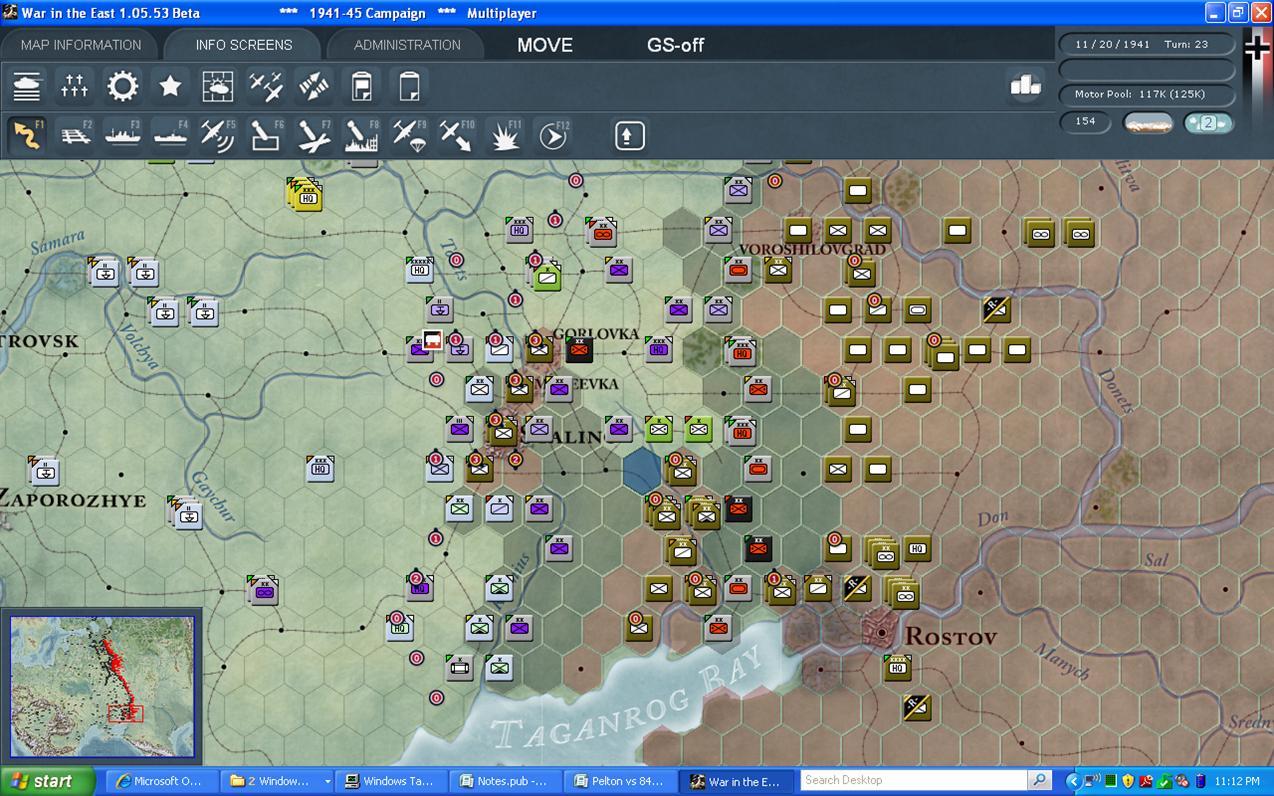Click the ground condition snow indicator

1148,123
